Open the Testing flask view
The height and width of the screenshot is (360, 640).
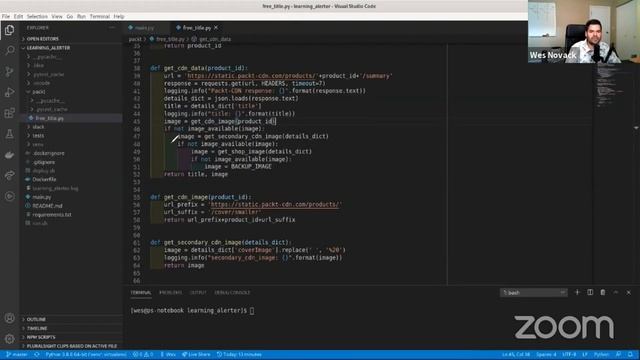tap(9, 134)
